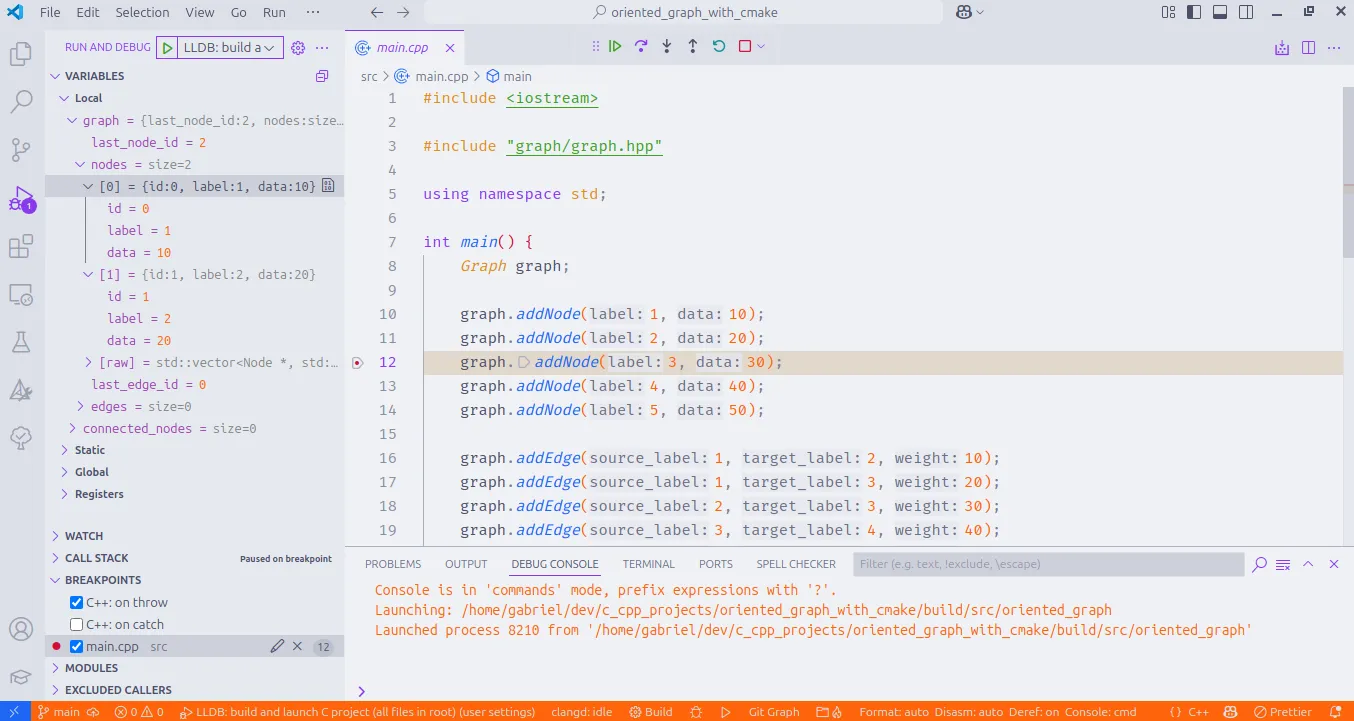1354x721 pixels.
Task: Collapse all variables icon
Action: pos(322,76)
